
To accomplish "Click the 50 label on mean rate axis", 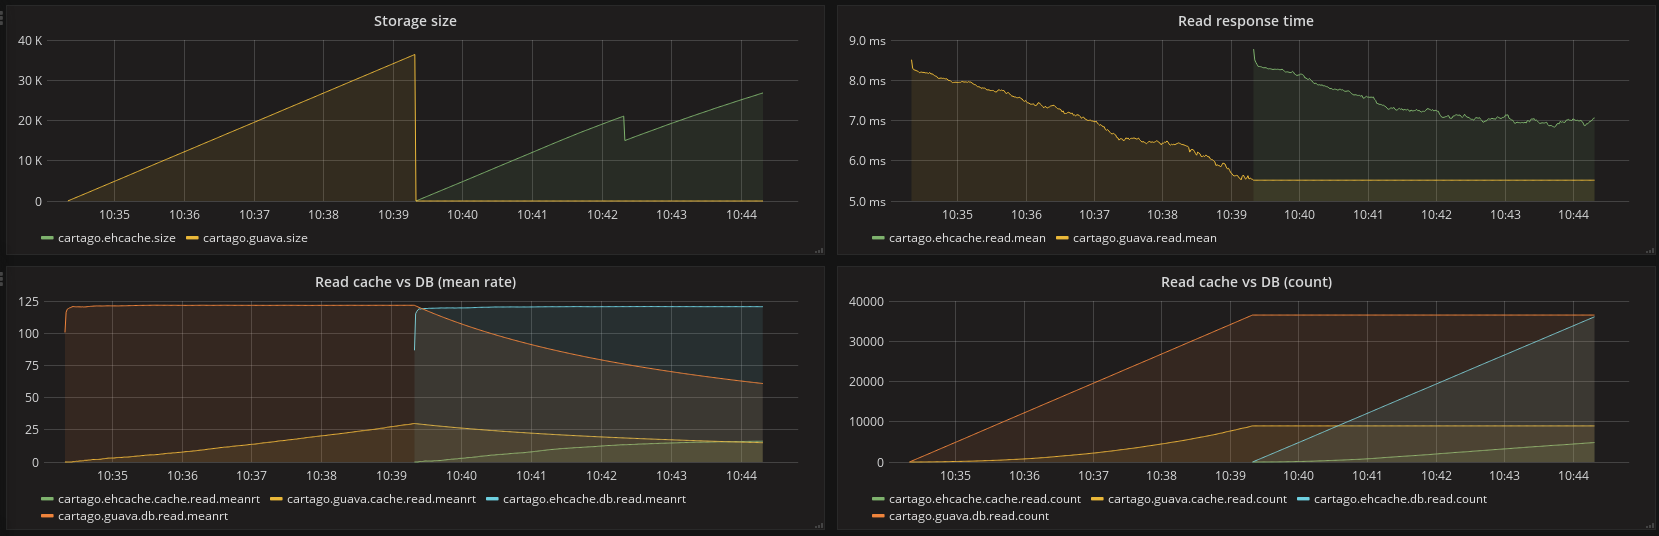I will point(32,398).
